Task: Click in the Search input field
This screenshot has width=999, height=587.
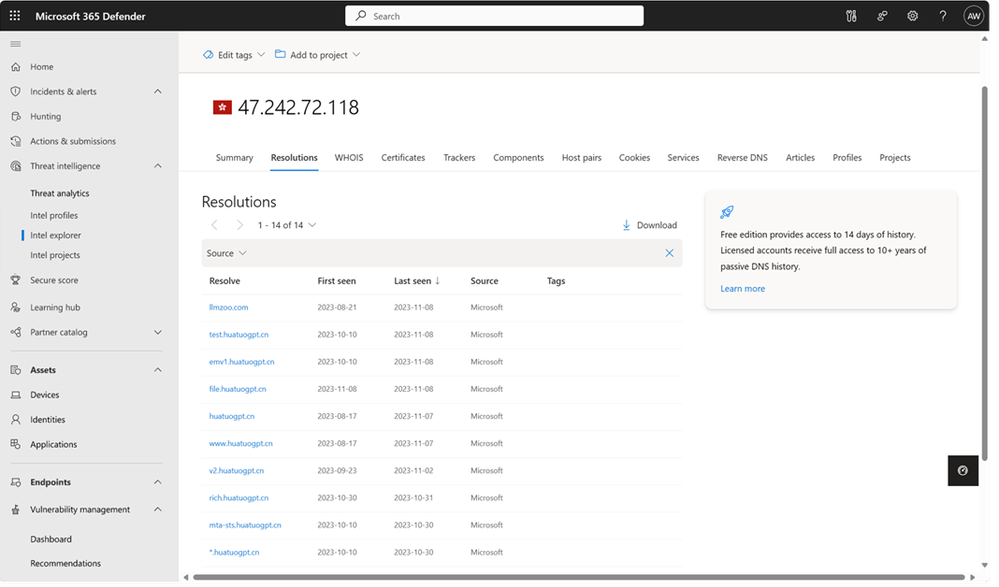Action: [x=494, y=16]
